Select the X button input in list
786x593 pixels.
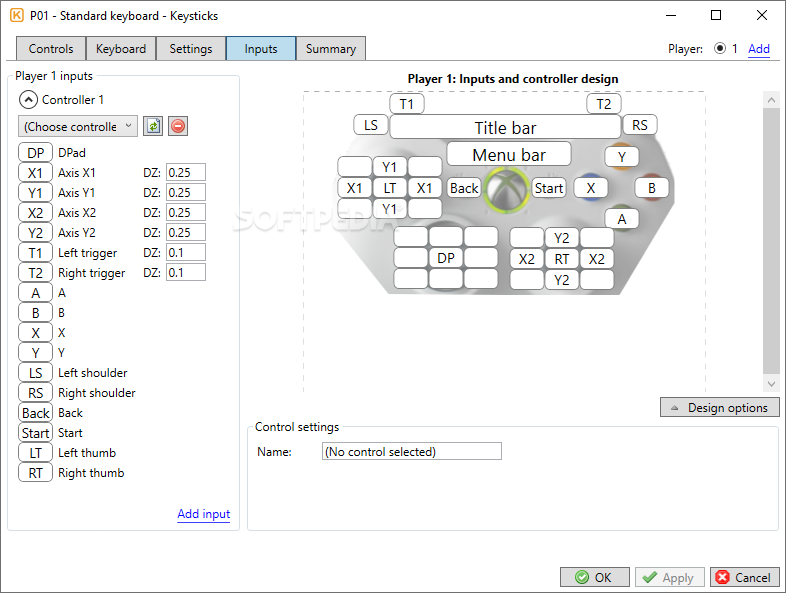pyautogui.click(x=36, y=333)
